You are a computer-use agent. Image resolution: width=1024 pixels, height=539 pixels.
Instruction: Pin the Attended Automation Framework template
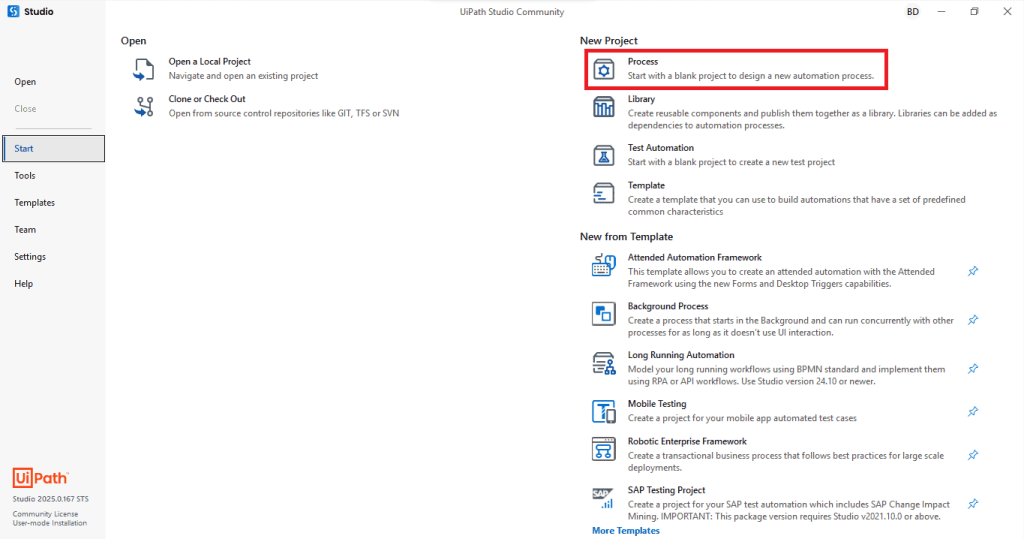click(x=973, y=271)
